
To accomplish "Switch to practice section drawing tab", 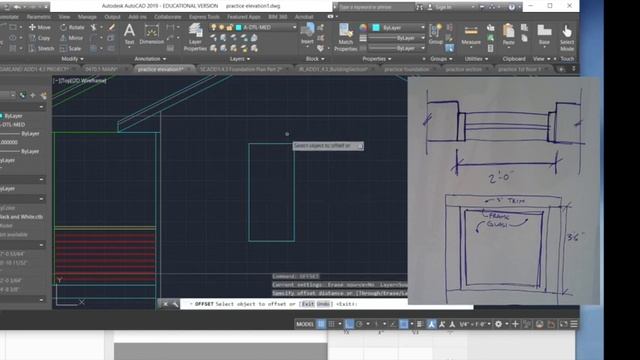I will click(x=463, y=69).
